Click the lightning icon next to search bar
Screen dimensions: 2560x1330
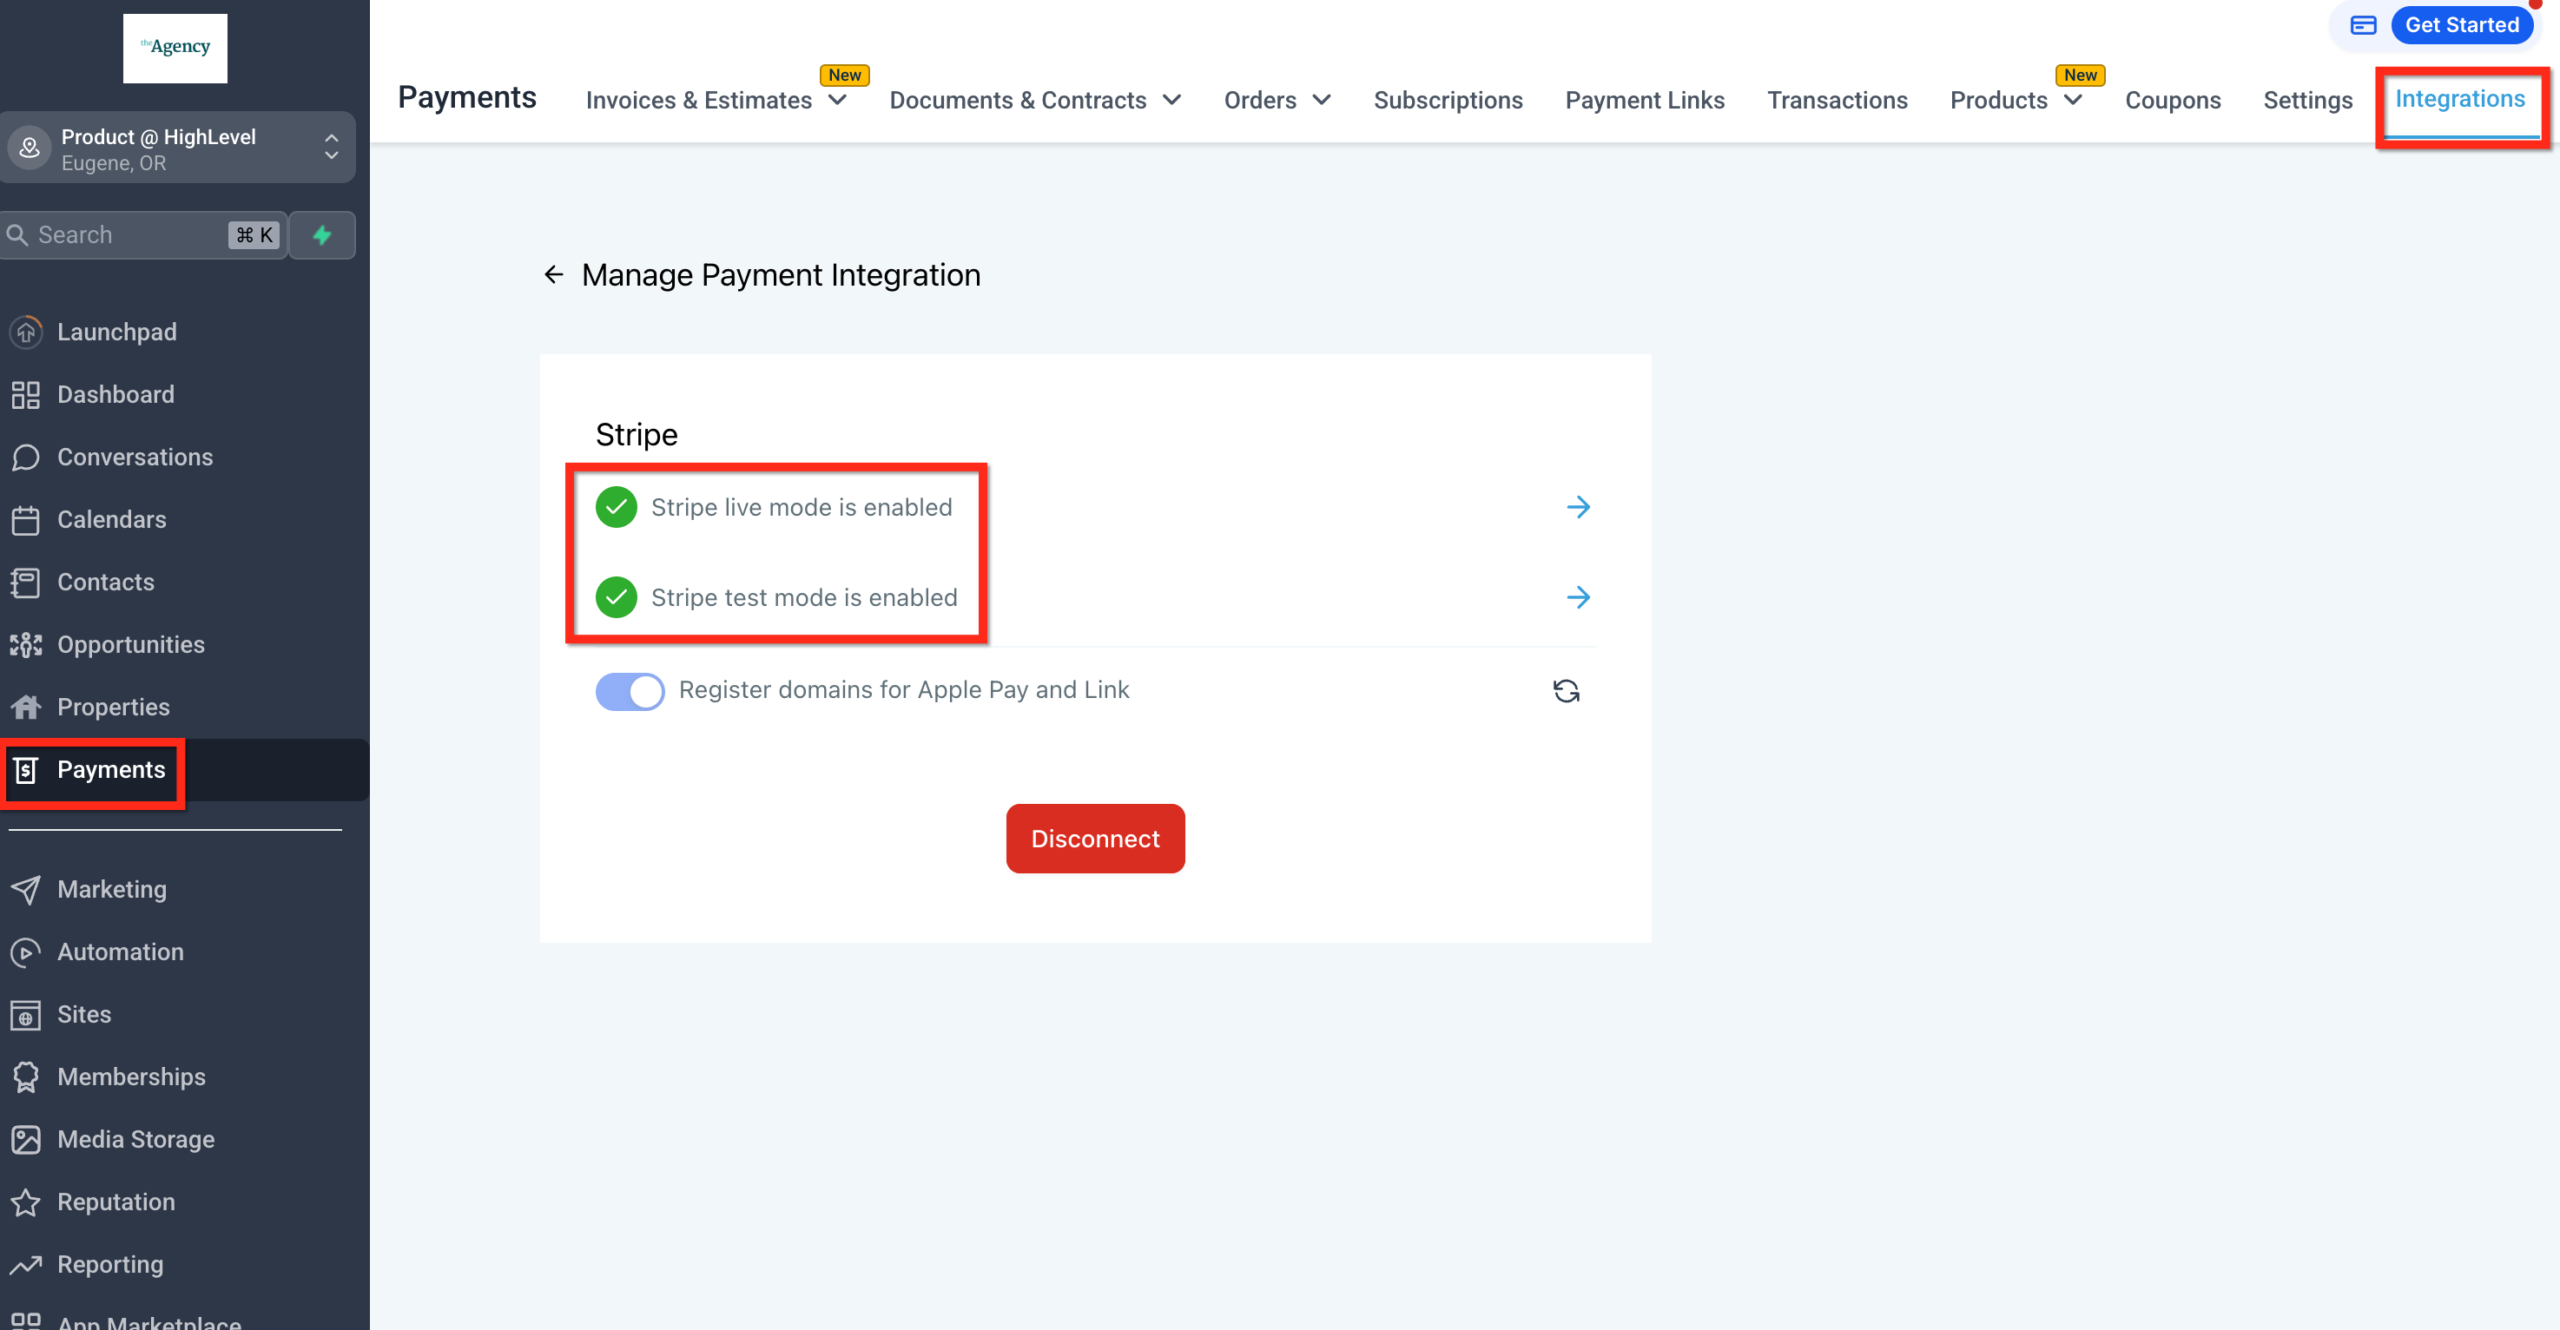321,235
